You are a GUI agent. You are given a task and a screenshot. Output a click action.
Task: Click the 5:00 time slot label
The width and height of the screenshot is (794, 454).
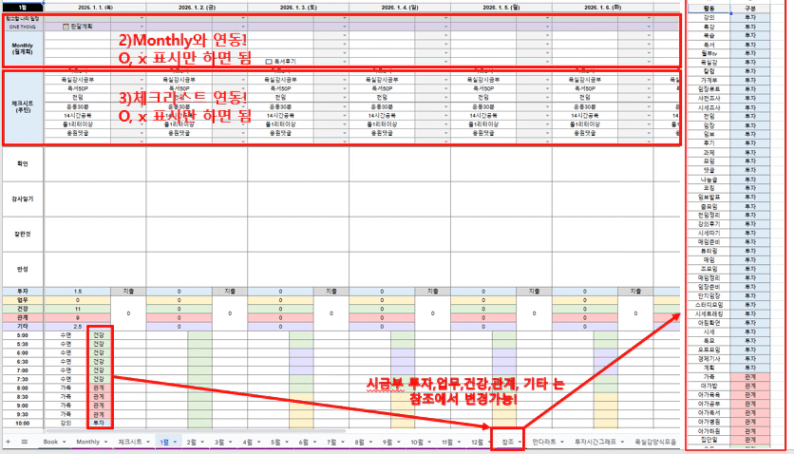pos(22,335)
